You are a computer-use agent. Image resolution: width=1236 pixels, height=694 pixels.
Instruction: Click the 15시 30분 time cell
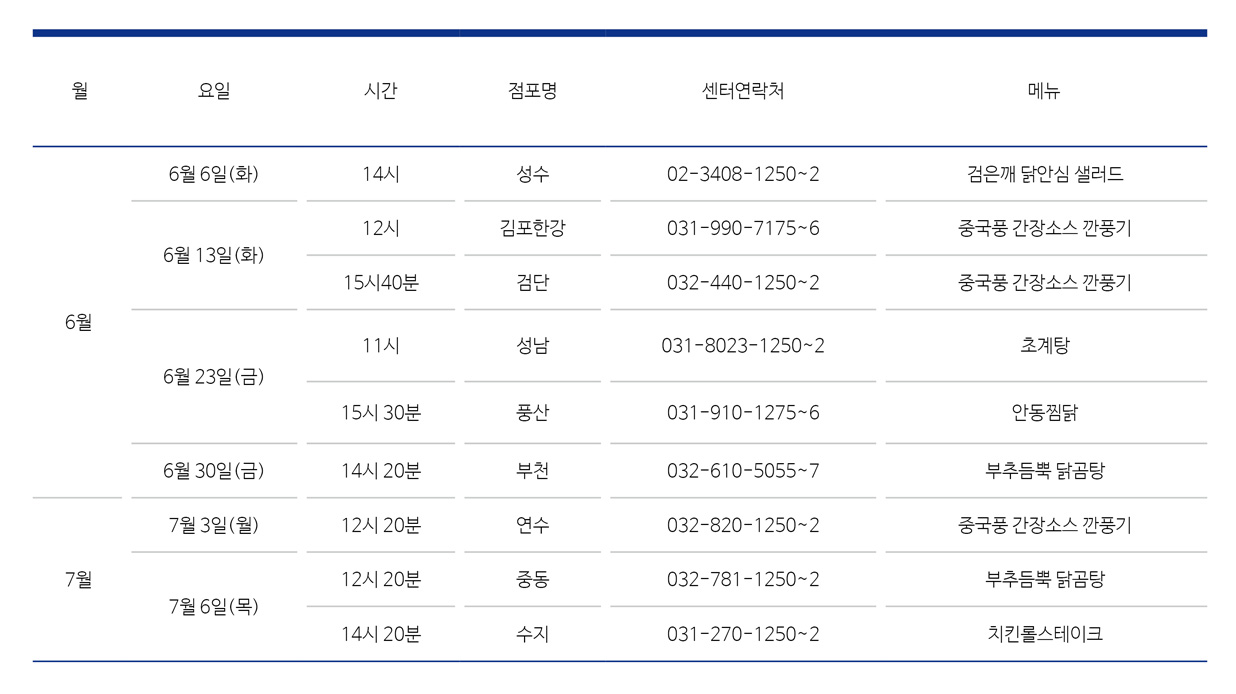point(381,412)
